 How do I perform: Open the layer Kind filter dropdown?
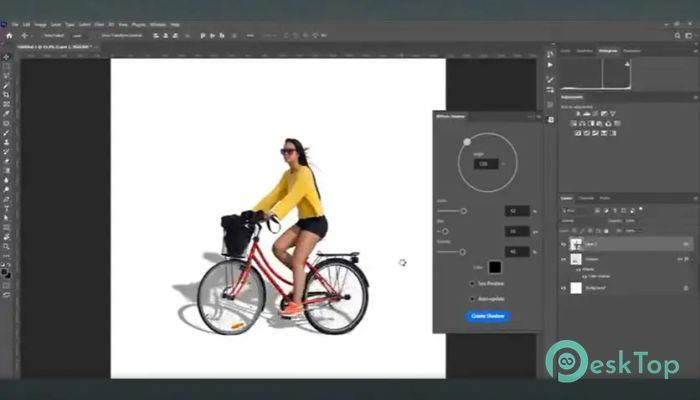coord(577,210)
